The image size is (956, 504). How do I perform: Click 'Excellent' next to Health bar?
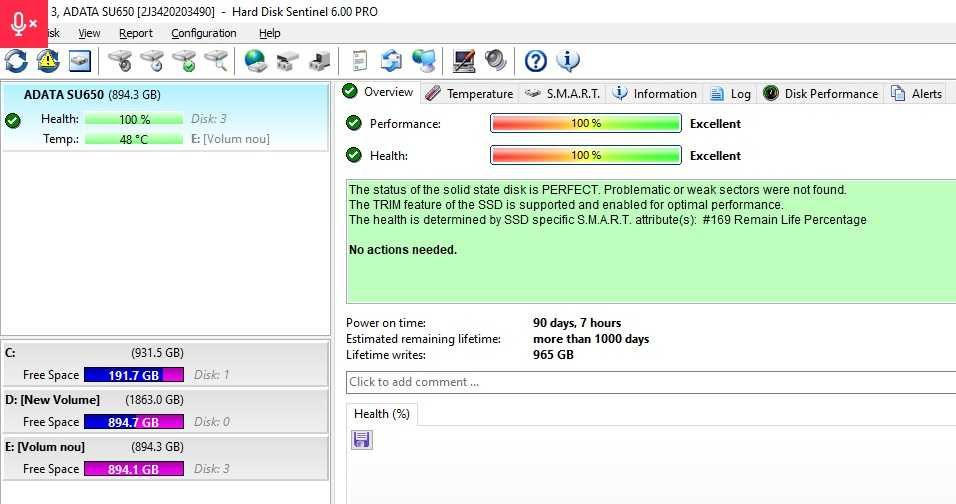[715, 155]
